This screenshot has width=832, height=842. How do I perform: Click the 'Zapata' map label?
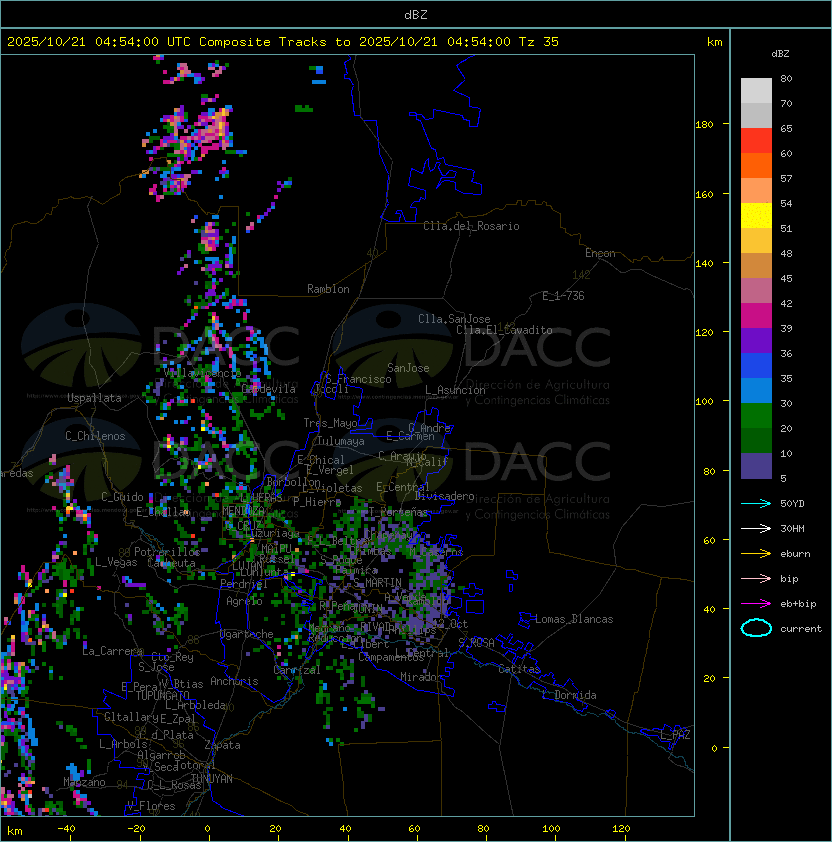click(x=222, y=745)
